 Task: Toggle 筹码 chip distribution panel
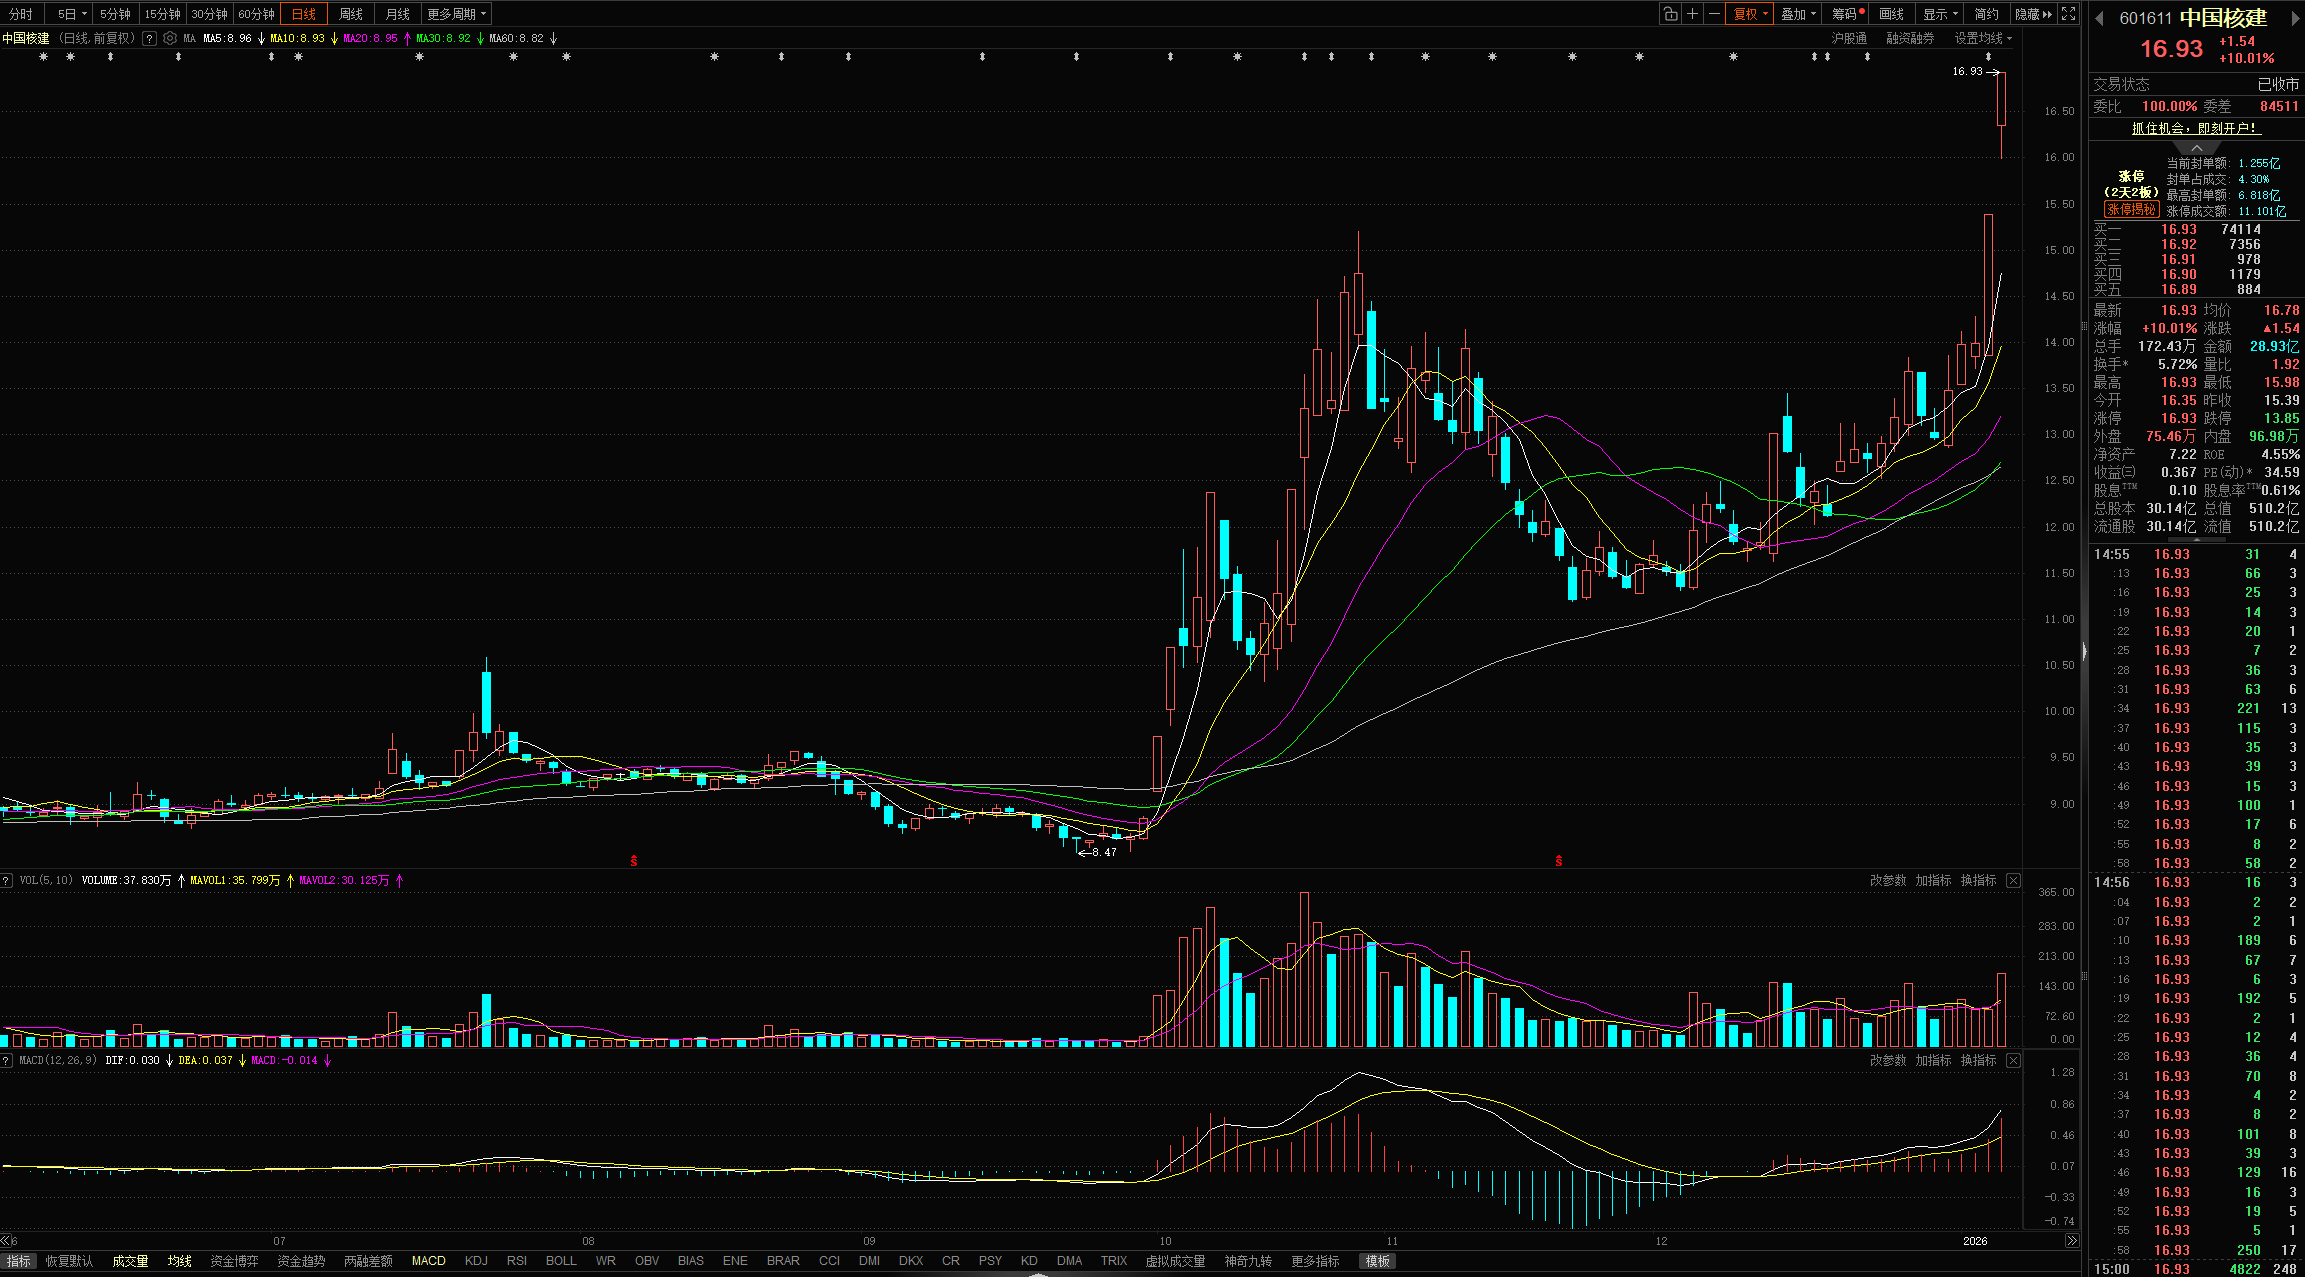(x=1846, y=14)
